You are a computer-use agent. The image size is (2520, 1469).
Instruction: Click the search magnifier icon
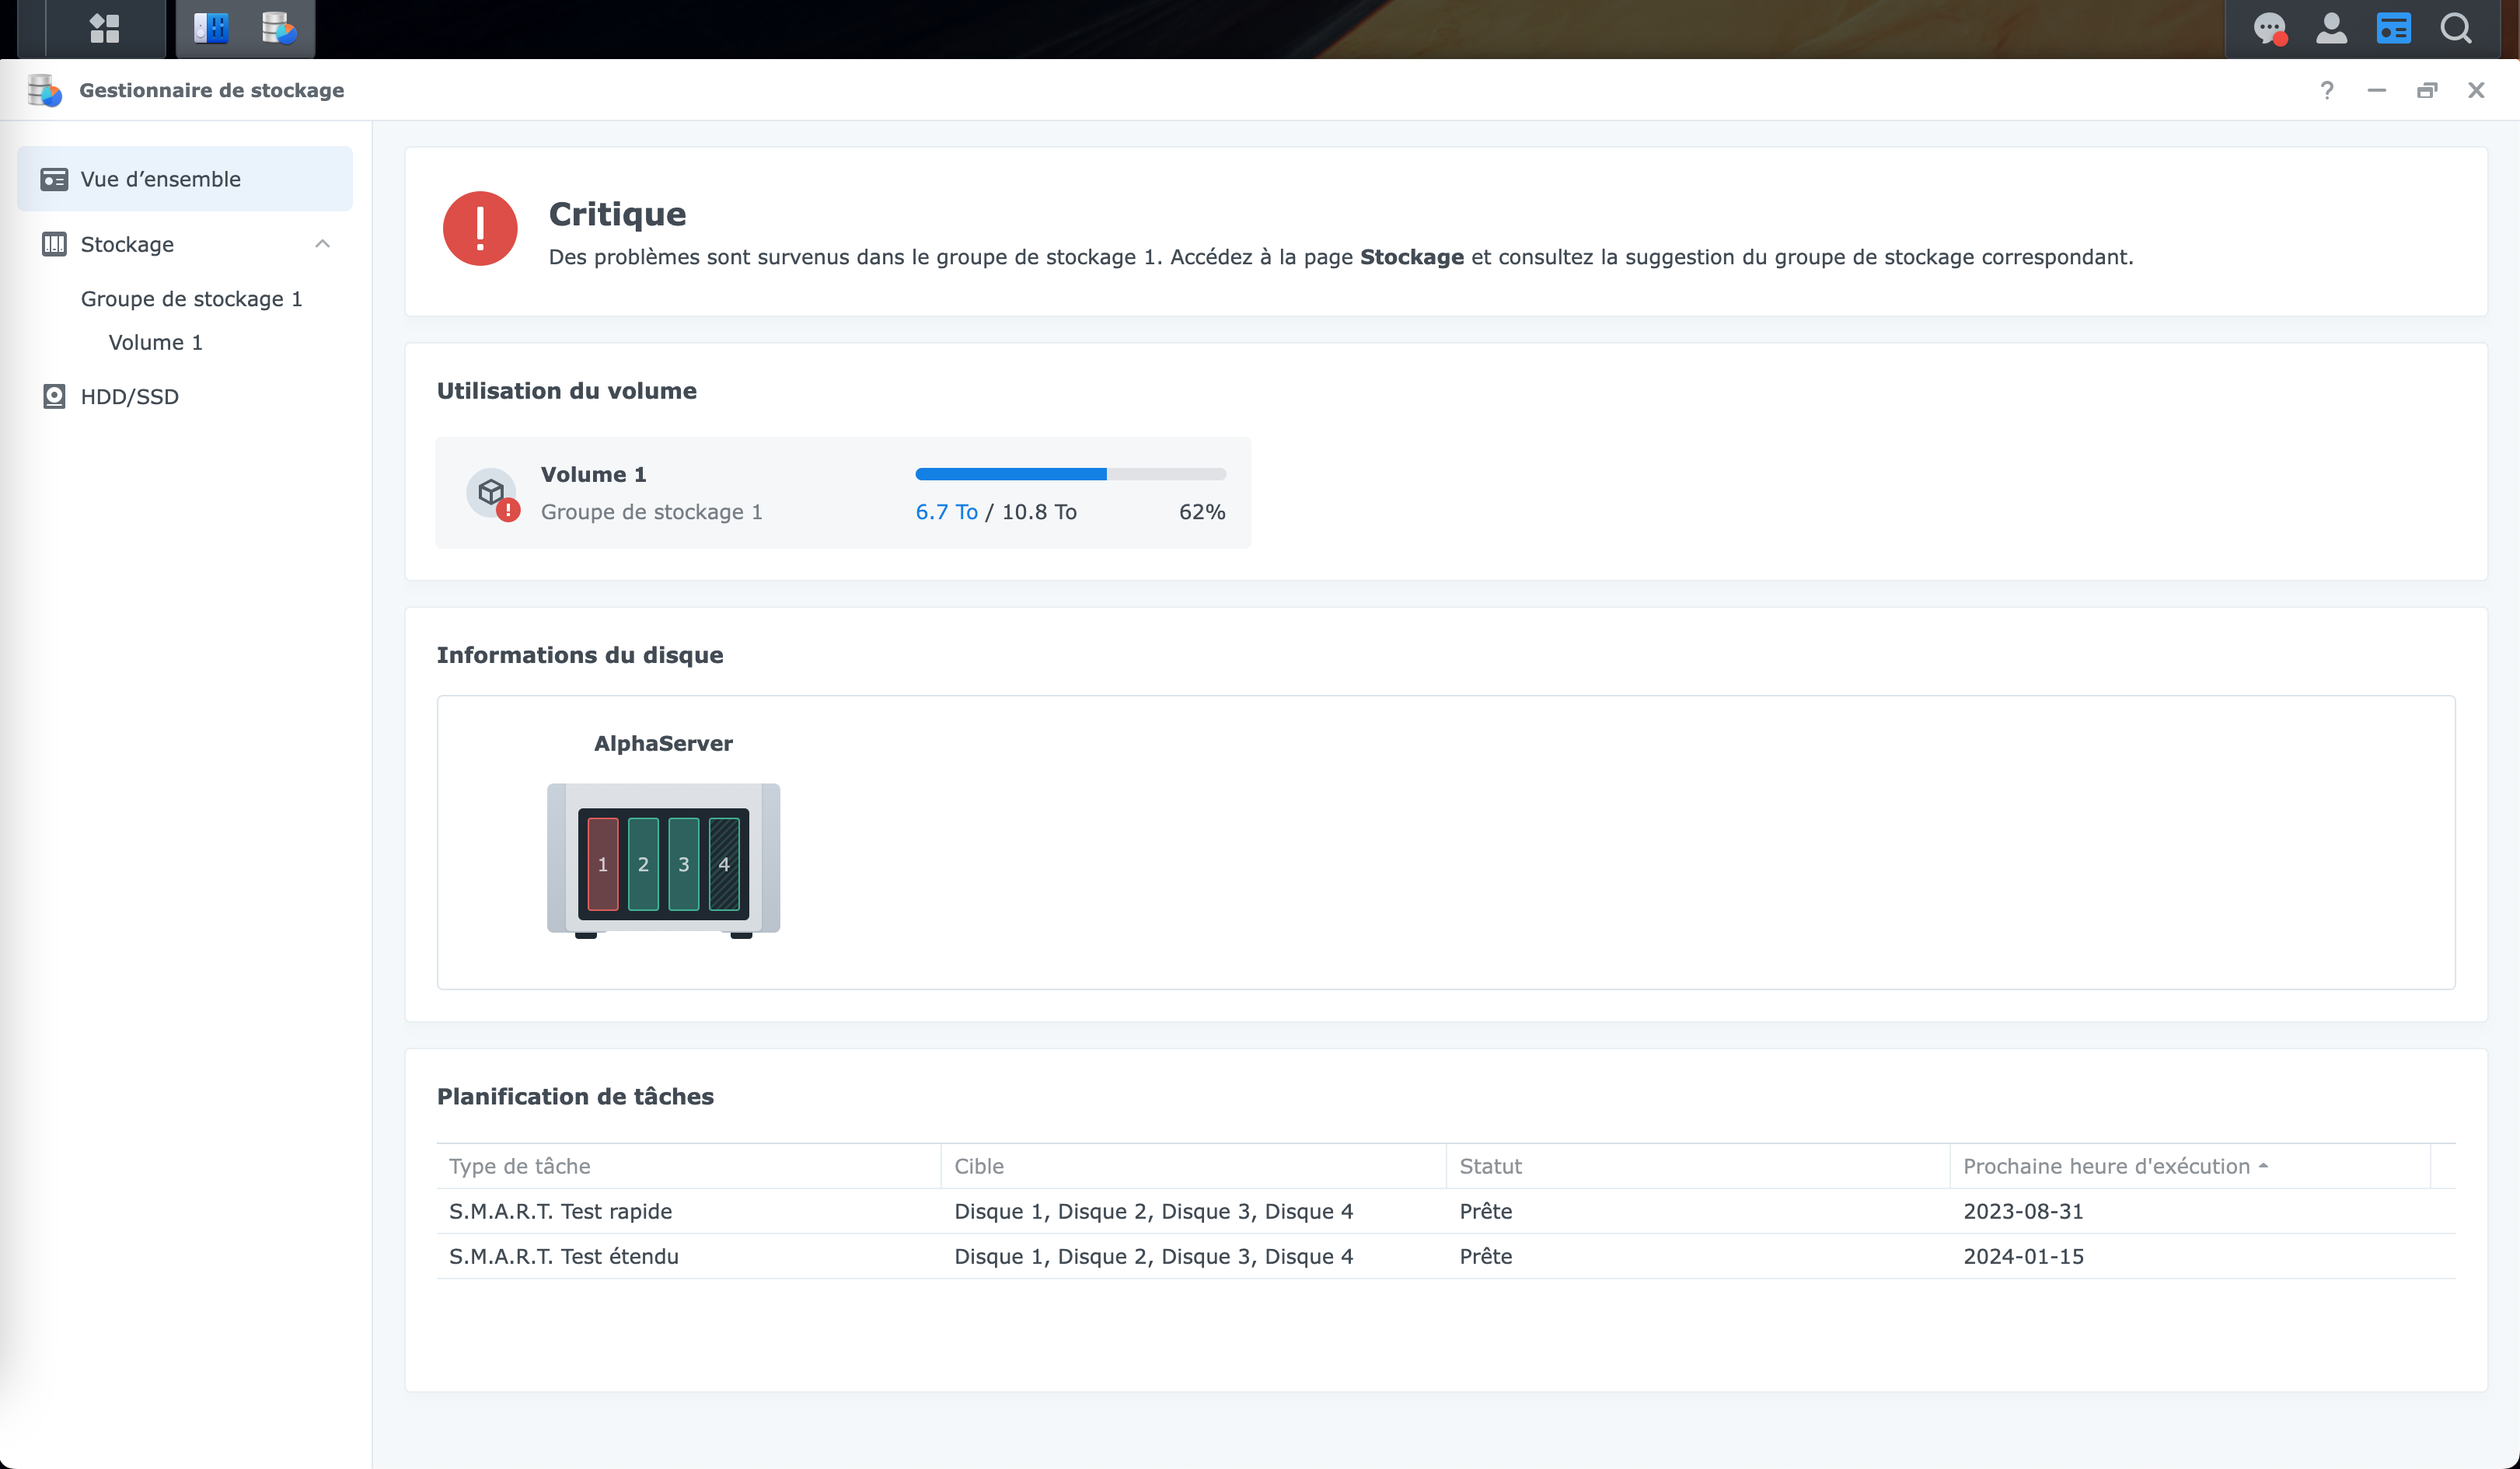click(2456, 28)
